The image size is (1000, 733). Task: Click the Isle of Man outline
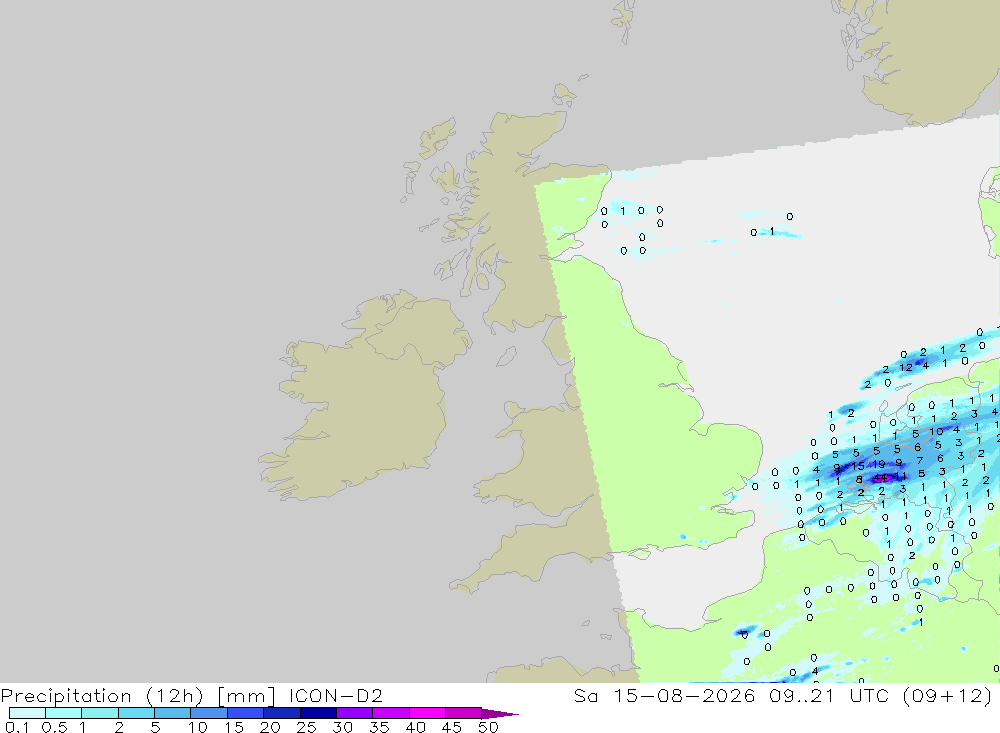[506, 356]
